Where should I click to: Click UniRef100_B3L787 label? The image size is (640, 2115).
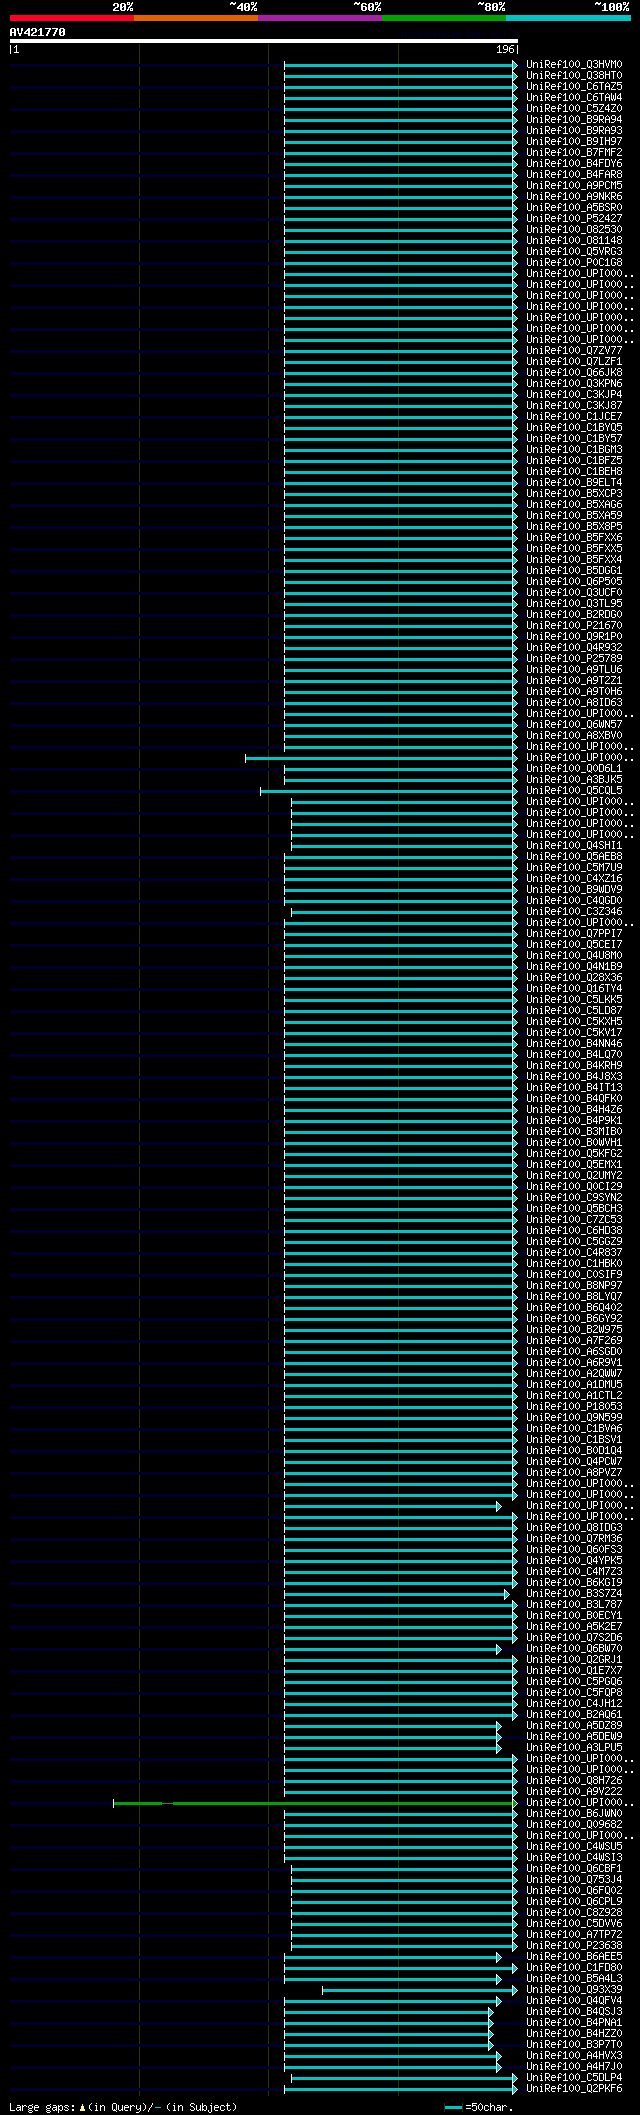pyautogui.click(x=574, y=1605)
